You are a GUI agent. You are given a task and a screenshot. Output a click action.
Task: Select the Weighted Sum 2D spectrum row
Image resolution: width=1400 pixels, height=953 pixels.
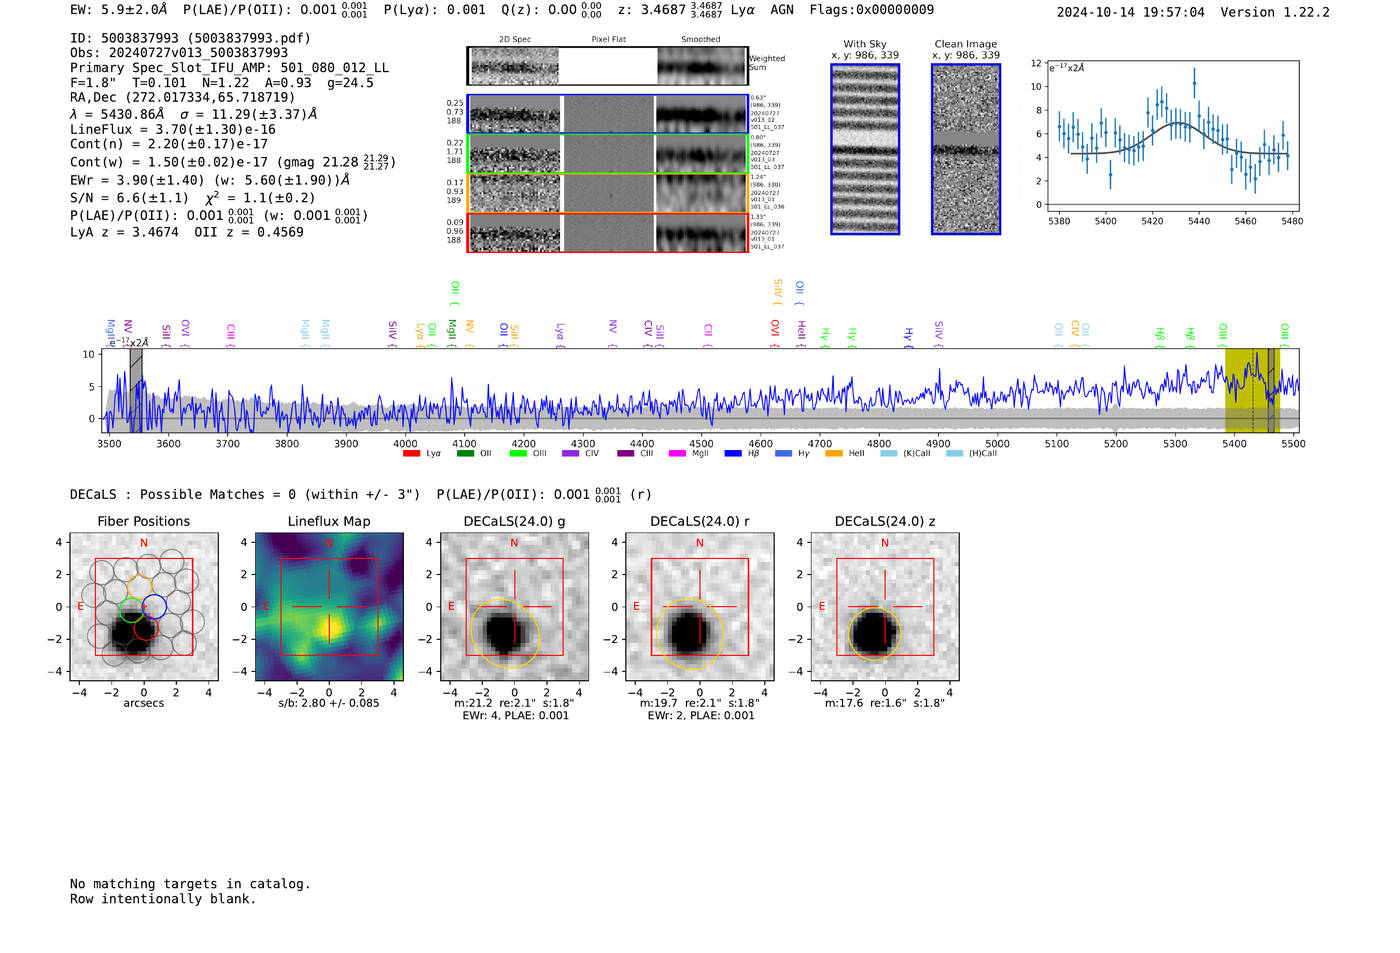(608, 66)
